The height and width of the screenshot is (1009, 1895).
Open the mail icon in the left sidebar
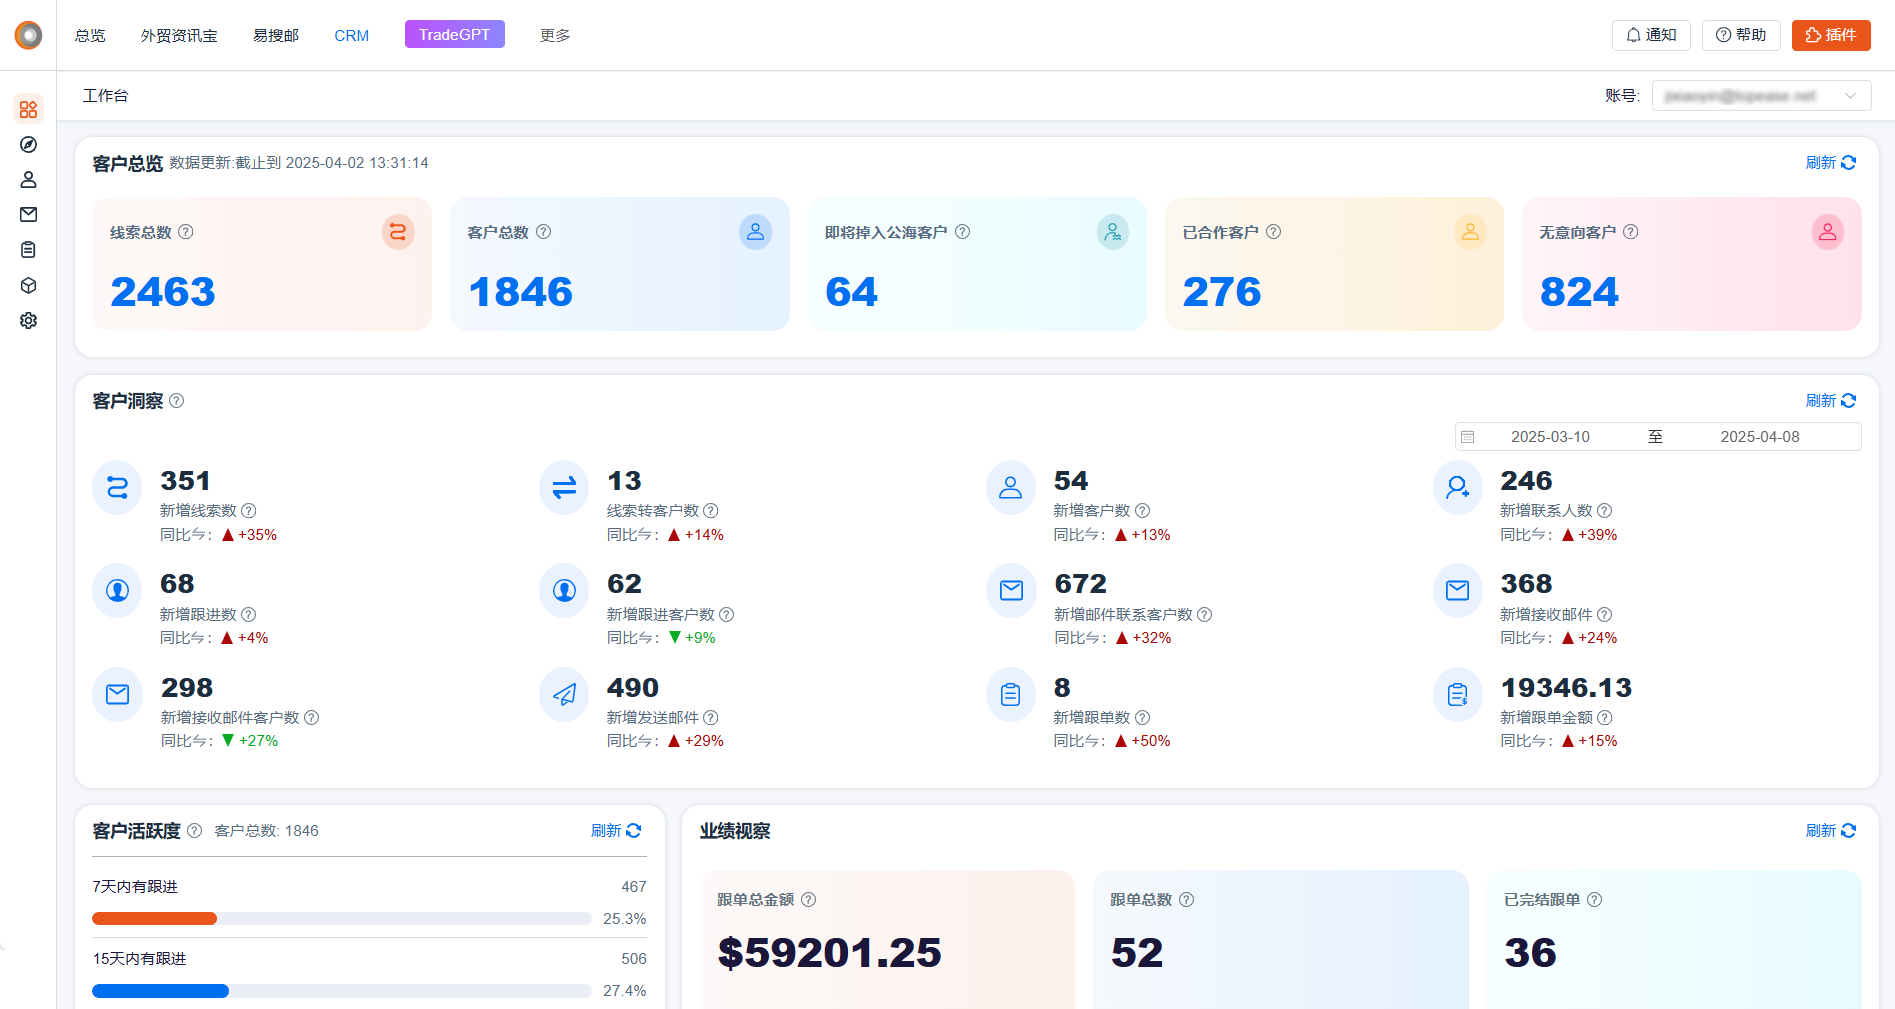[28, 214]
